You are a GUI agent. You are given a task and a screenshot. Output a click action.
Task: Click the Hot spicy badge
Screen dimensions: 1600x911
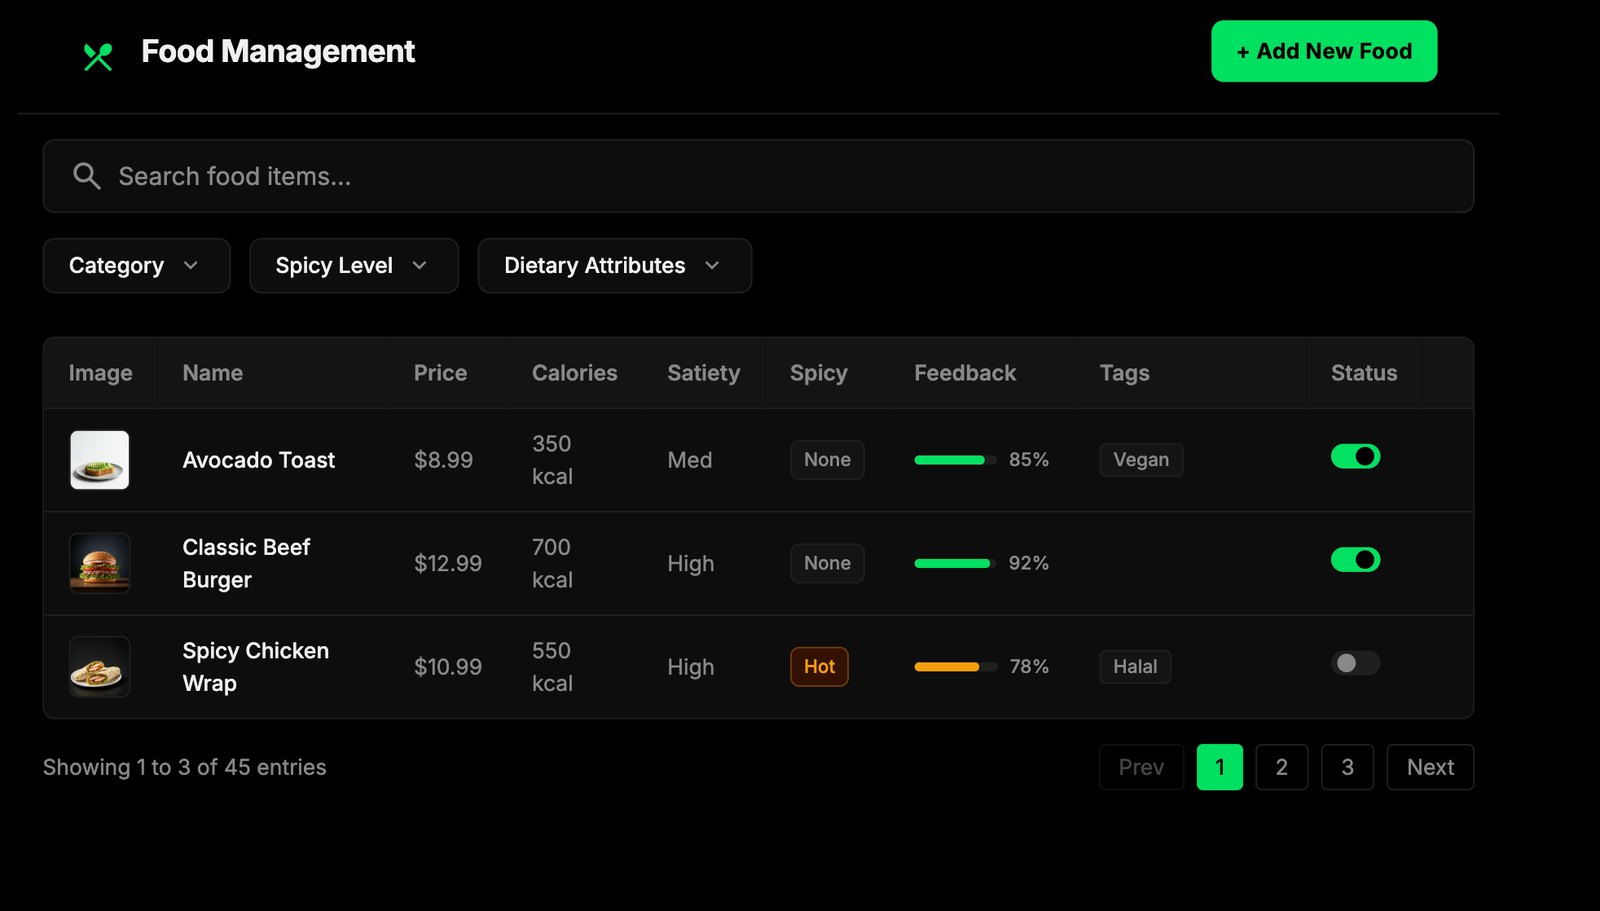tap(819, 667)
